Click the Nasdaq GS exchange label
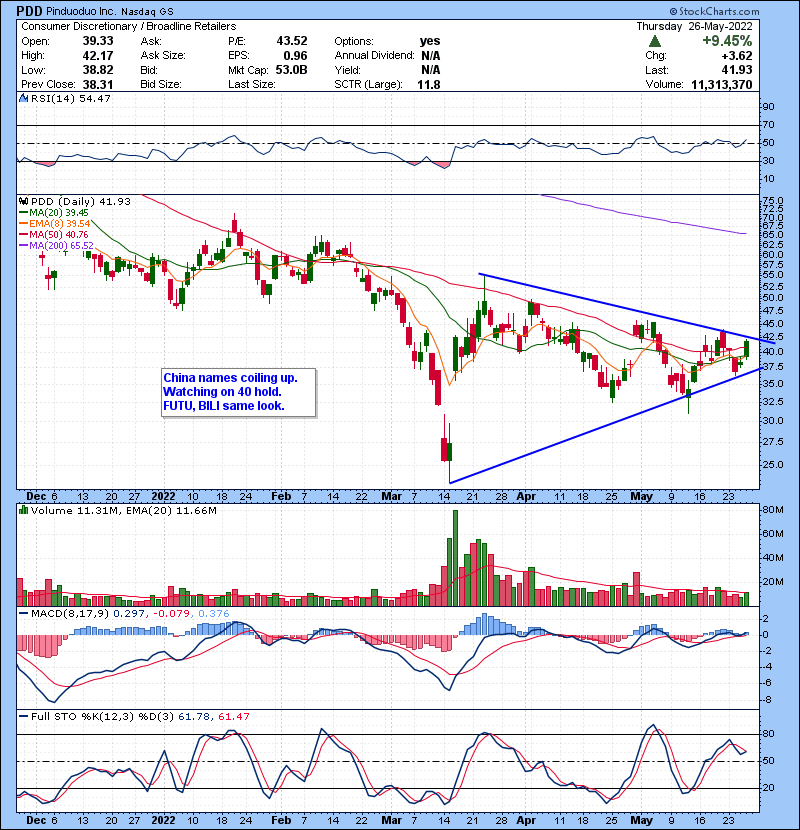 (147, 11)
